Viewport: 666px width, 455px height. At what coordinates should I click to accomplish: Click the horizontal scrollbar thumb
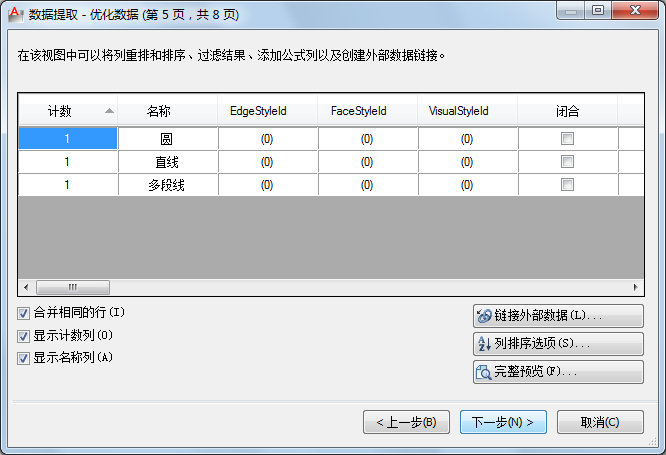click(x=73, y=287)
